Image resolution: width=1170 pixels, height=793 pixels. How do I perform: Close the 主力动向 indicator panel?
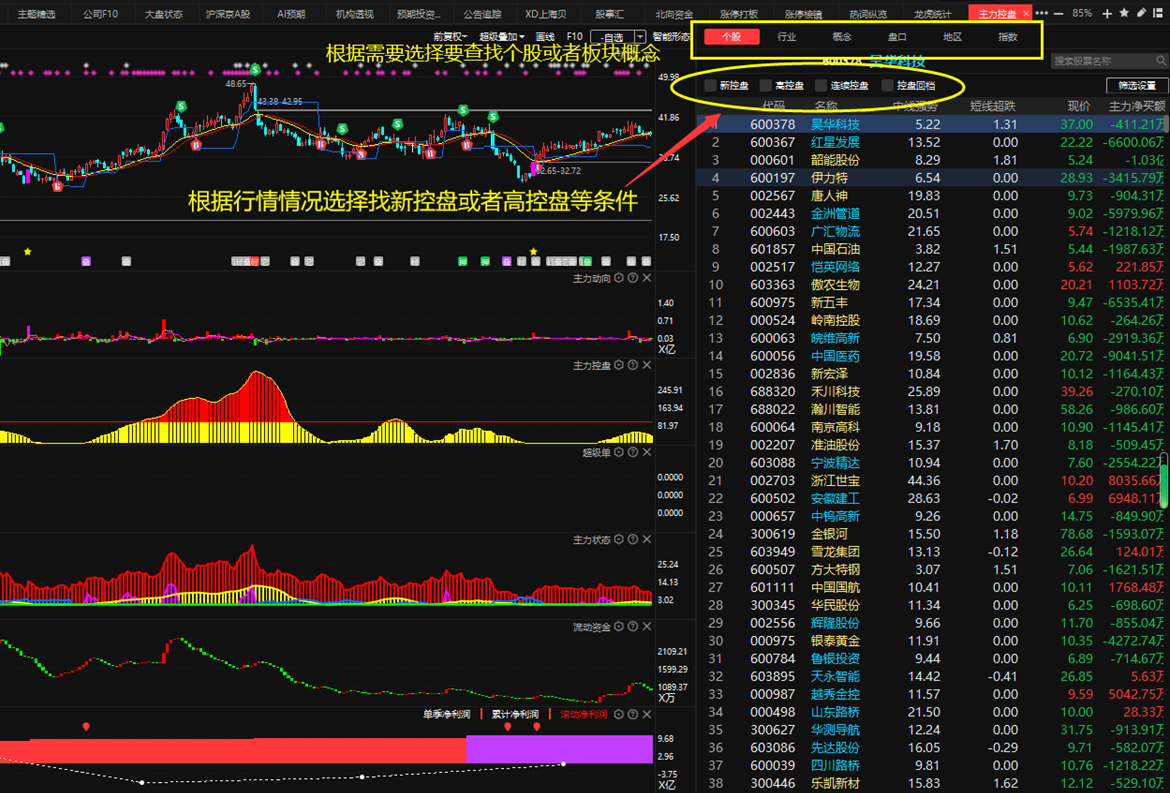point(647,278)
